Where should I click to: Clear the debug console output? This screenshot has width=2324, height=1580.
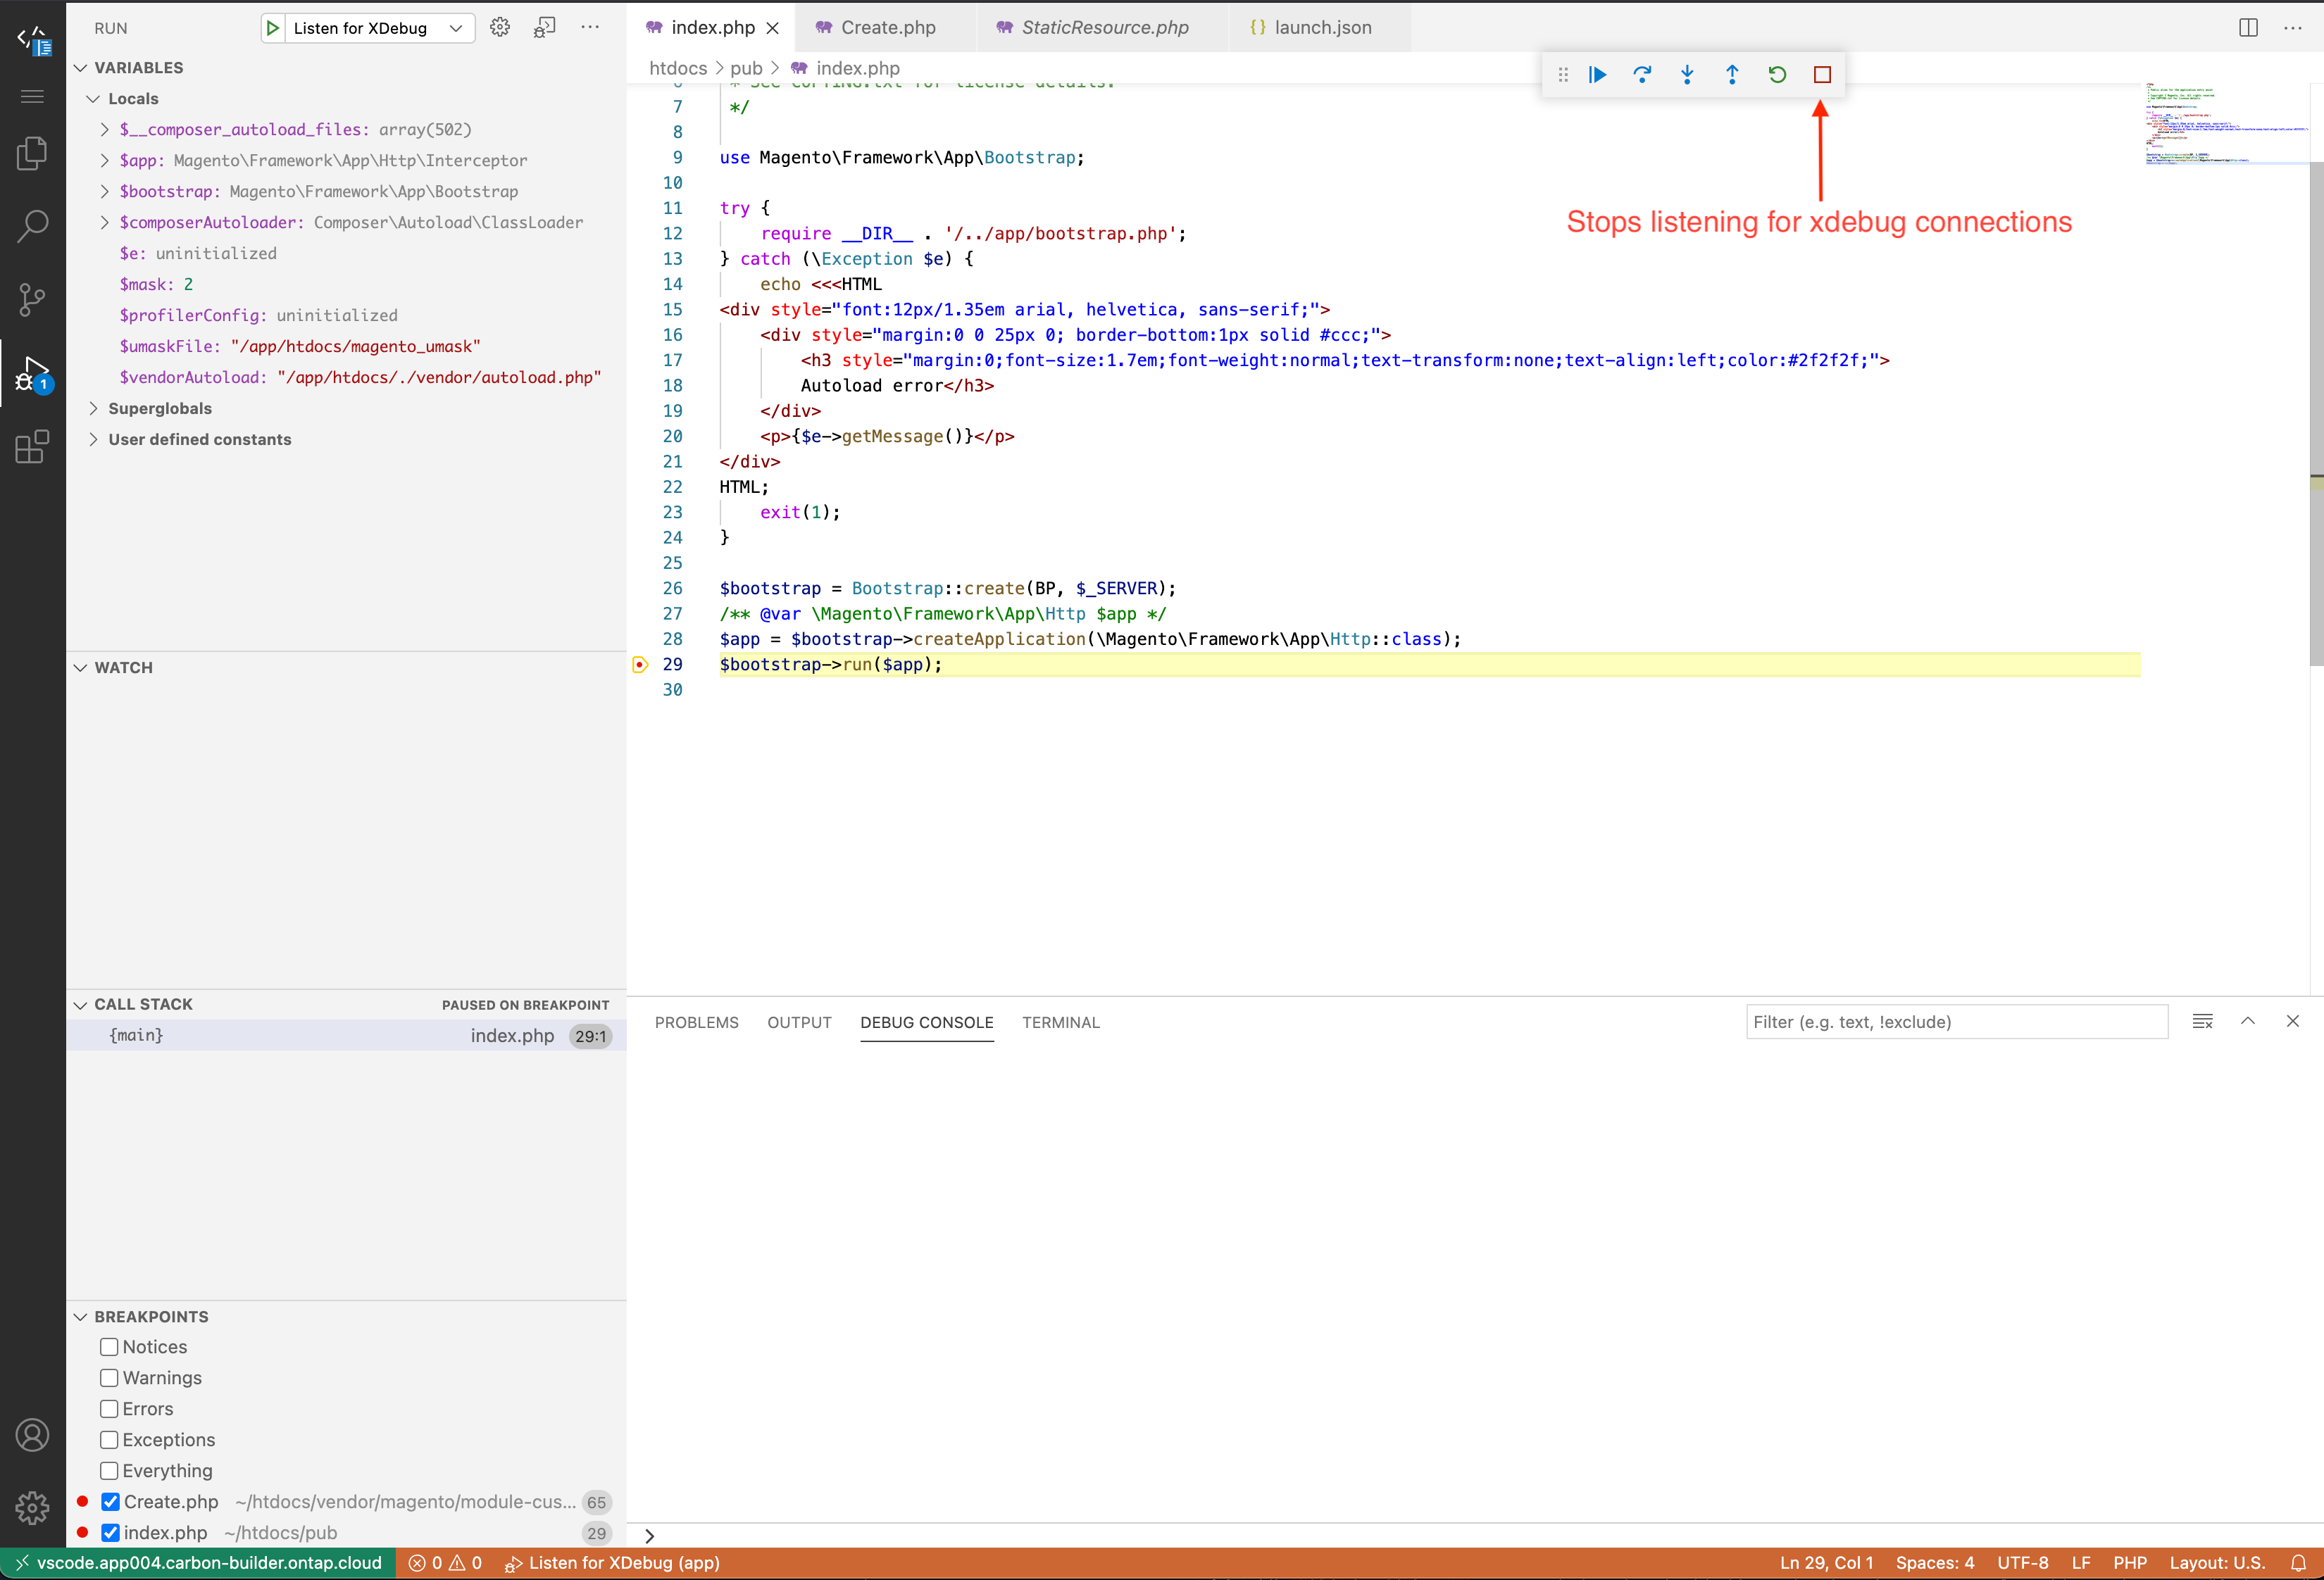click(2202, 1021)
